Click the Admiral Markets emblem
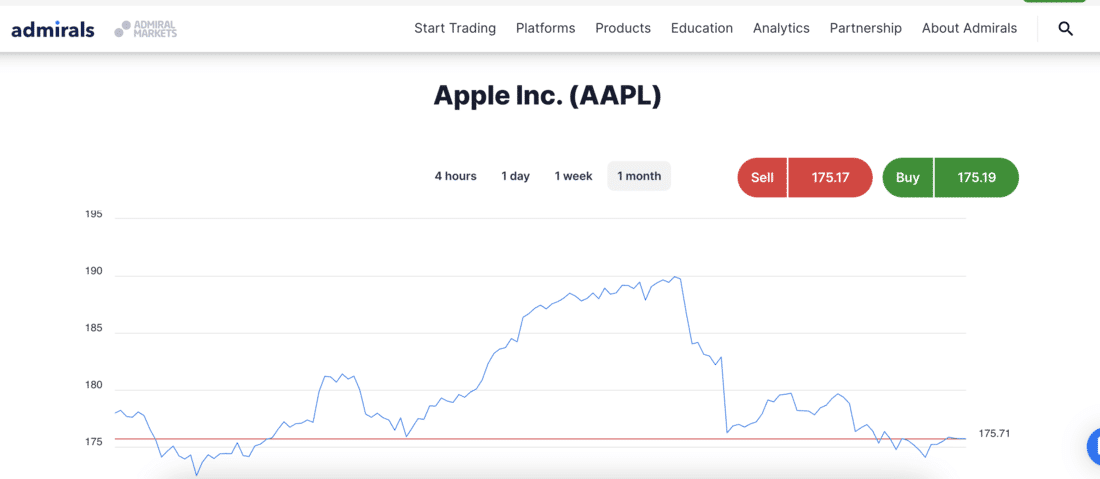 coord(146,29)
